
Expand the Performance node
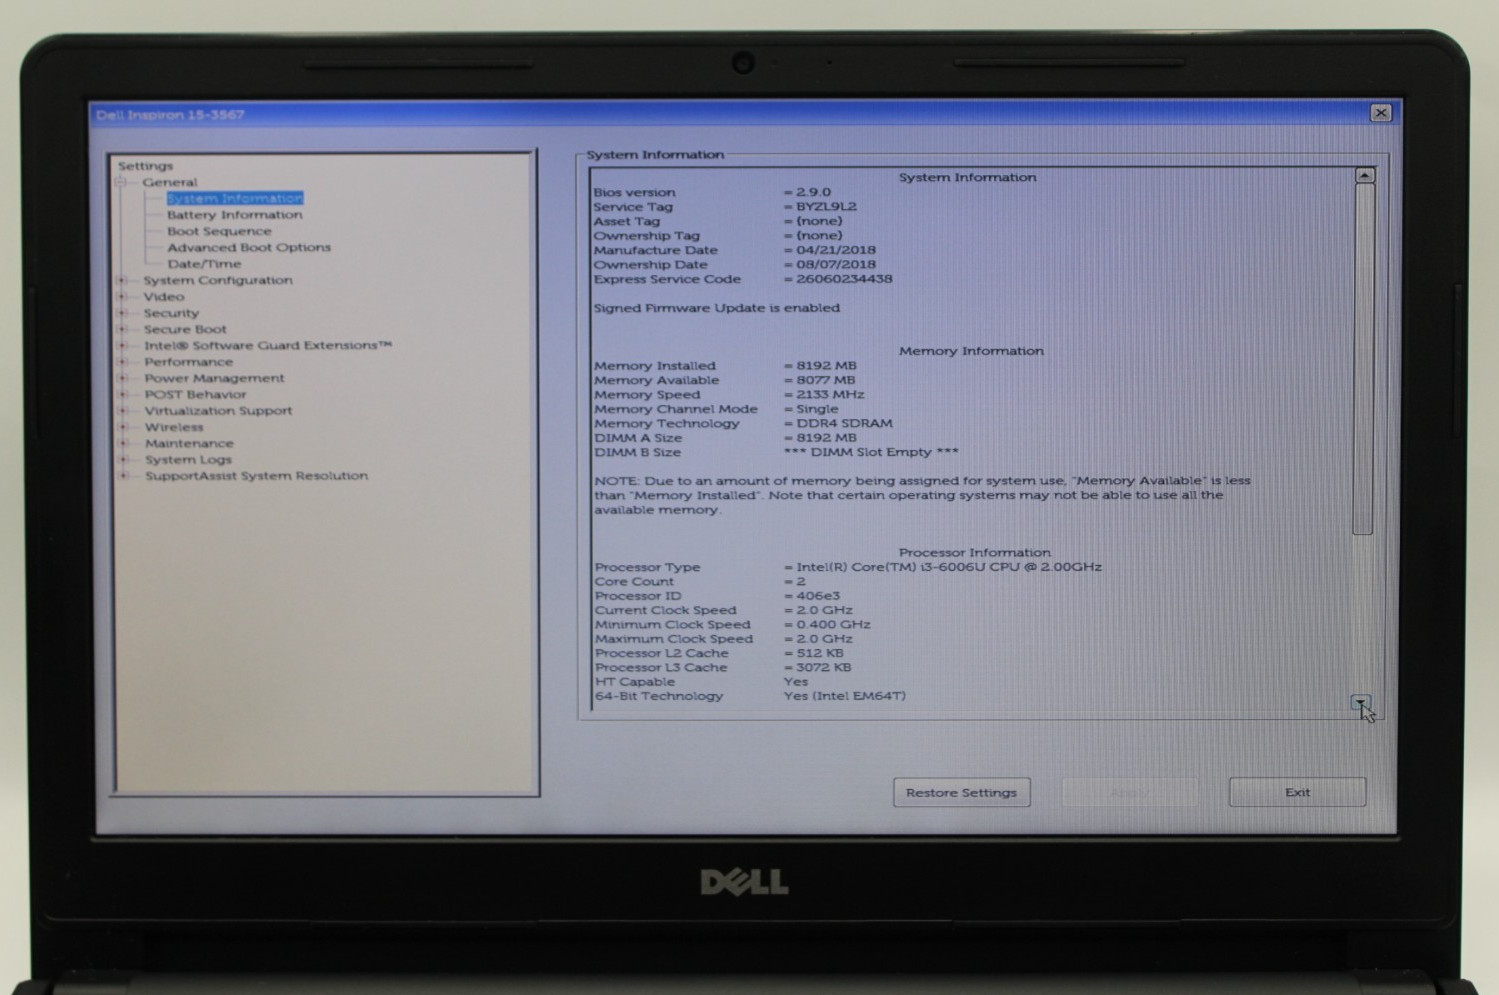point(122,362)
